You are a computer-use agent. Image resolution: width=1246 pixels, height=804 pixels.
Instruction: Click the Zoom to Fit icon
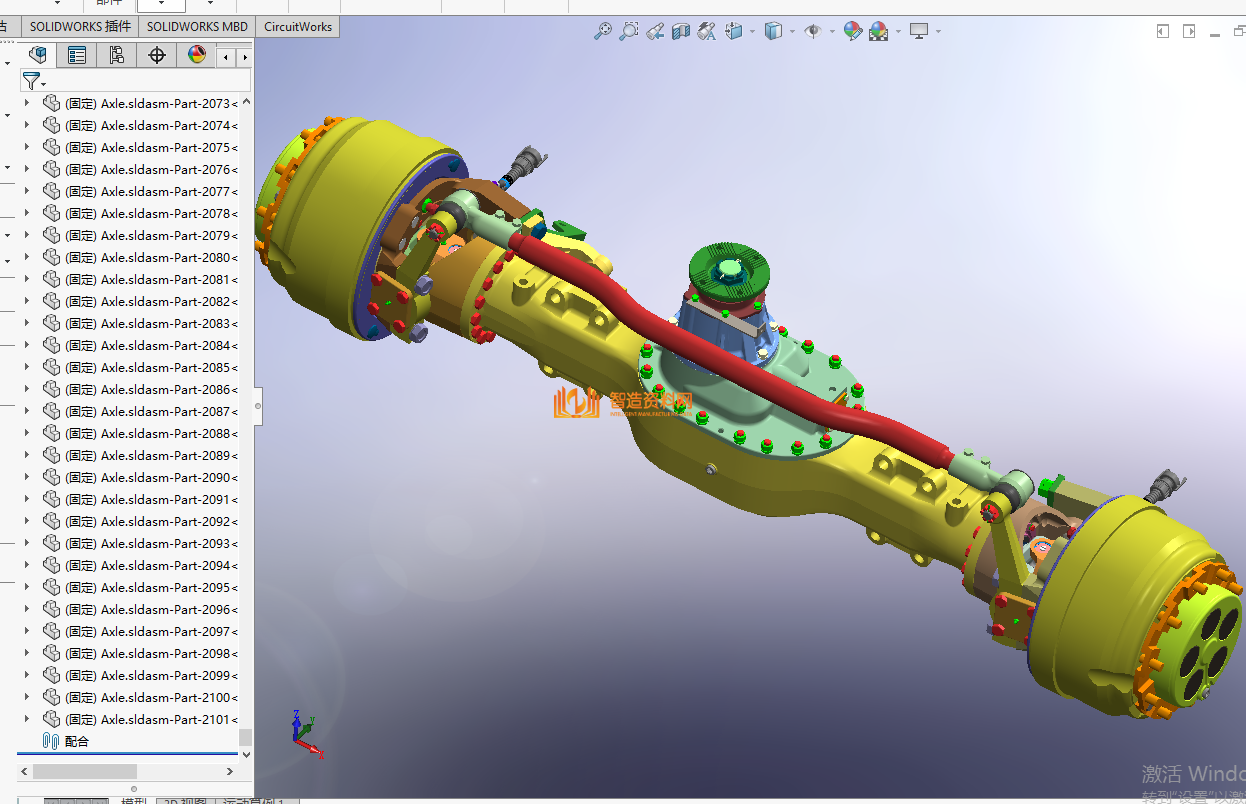point(603,31)
